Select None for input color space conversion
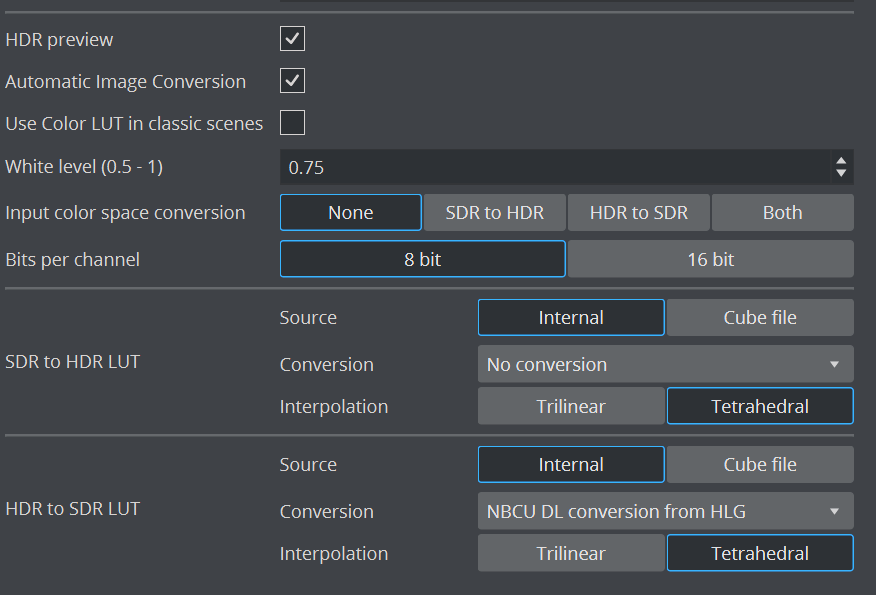Screen dimensions: 876x595 click(x=350, y=212)
